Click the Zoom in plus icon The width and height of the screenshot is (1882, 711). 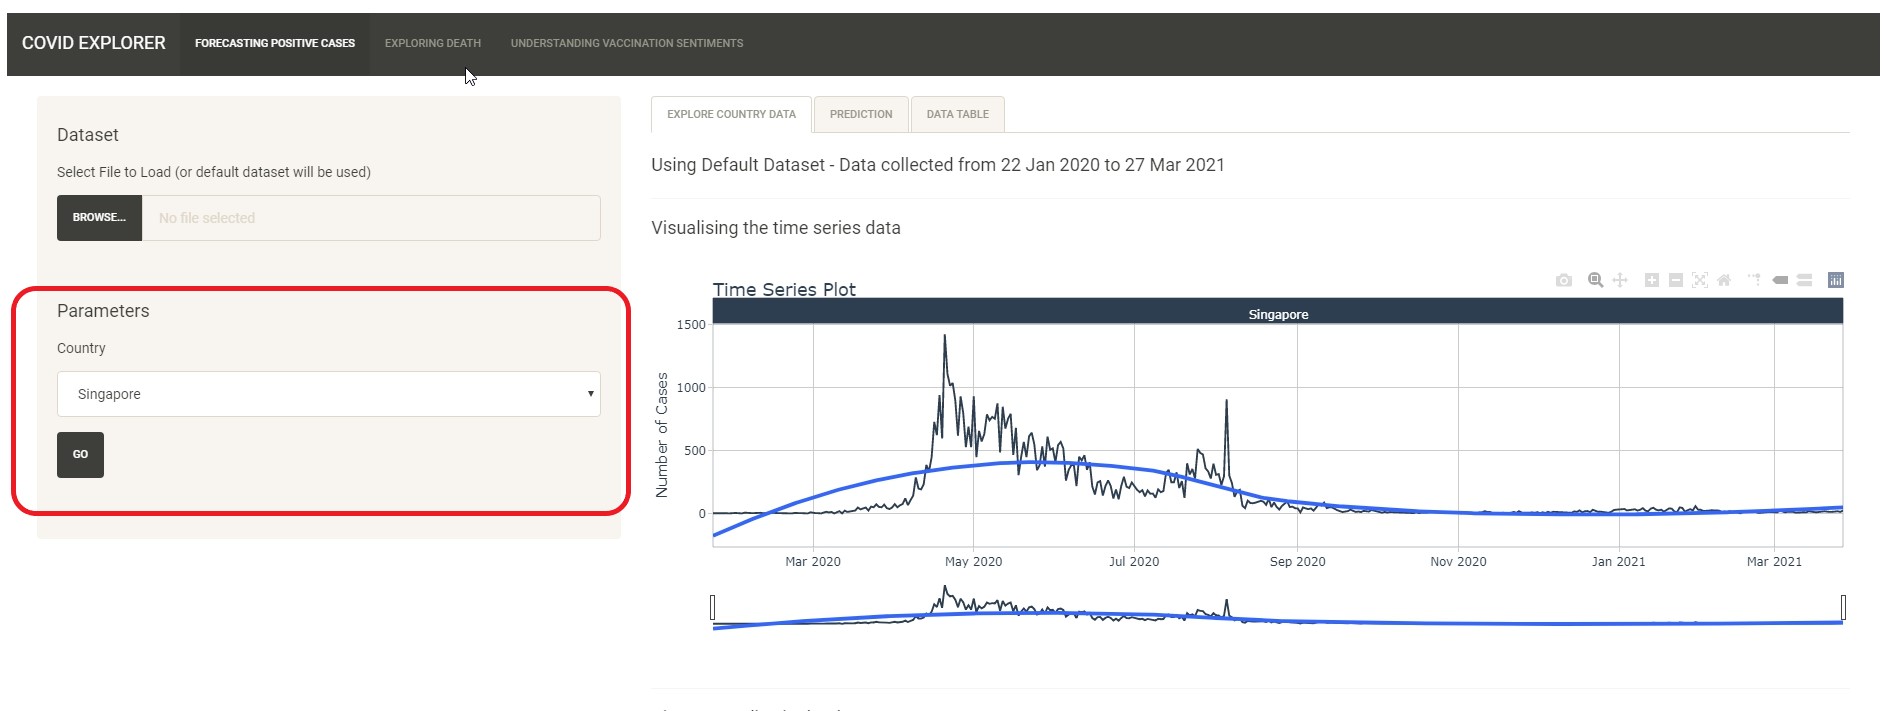tap(1652, 281)
